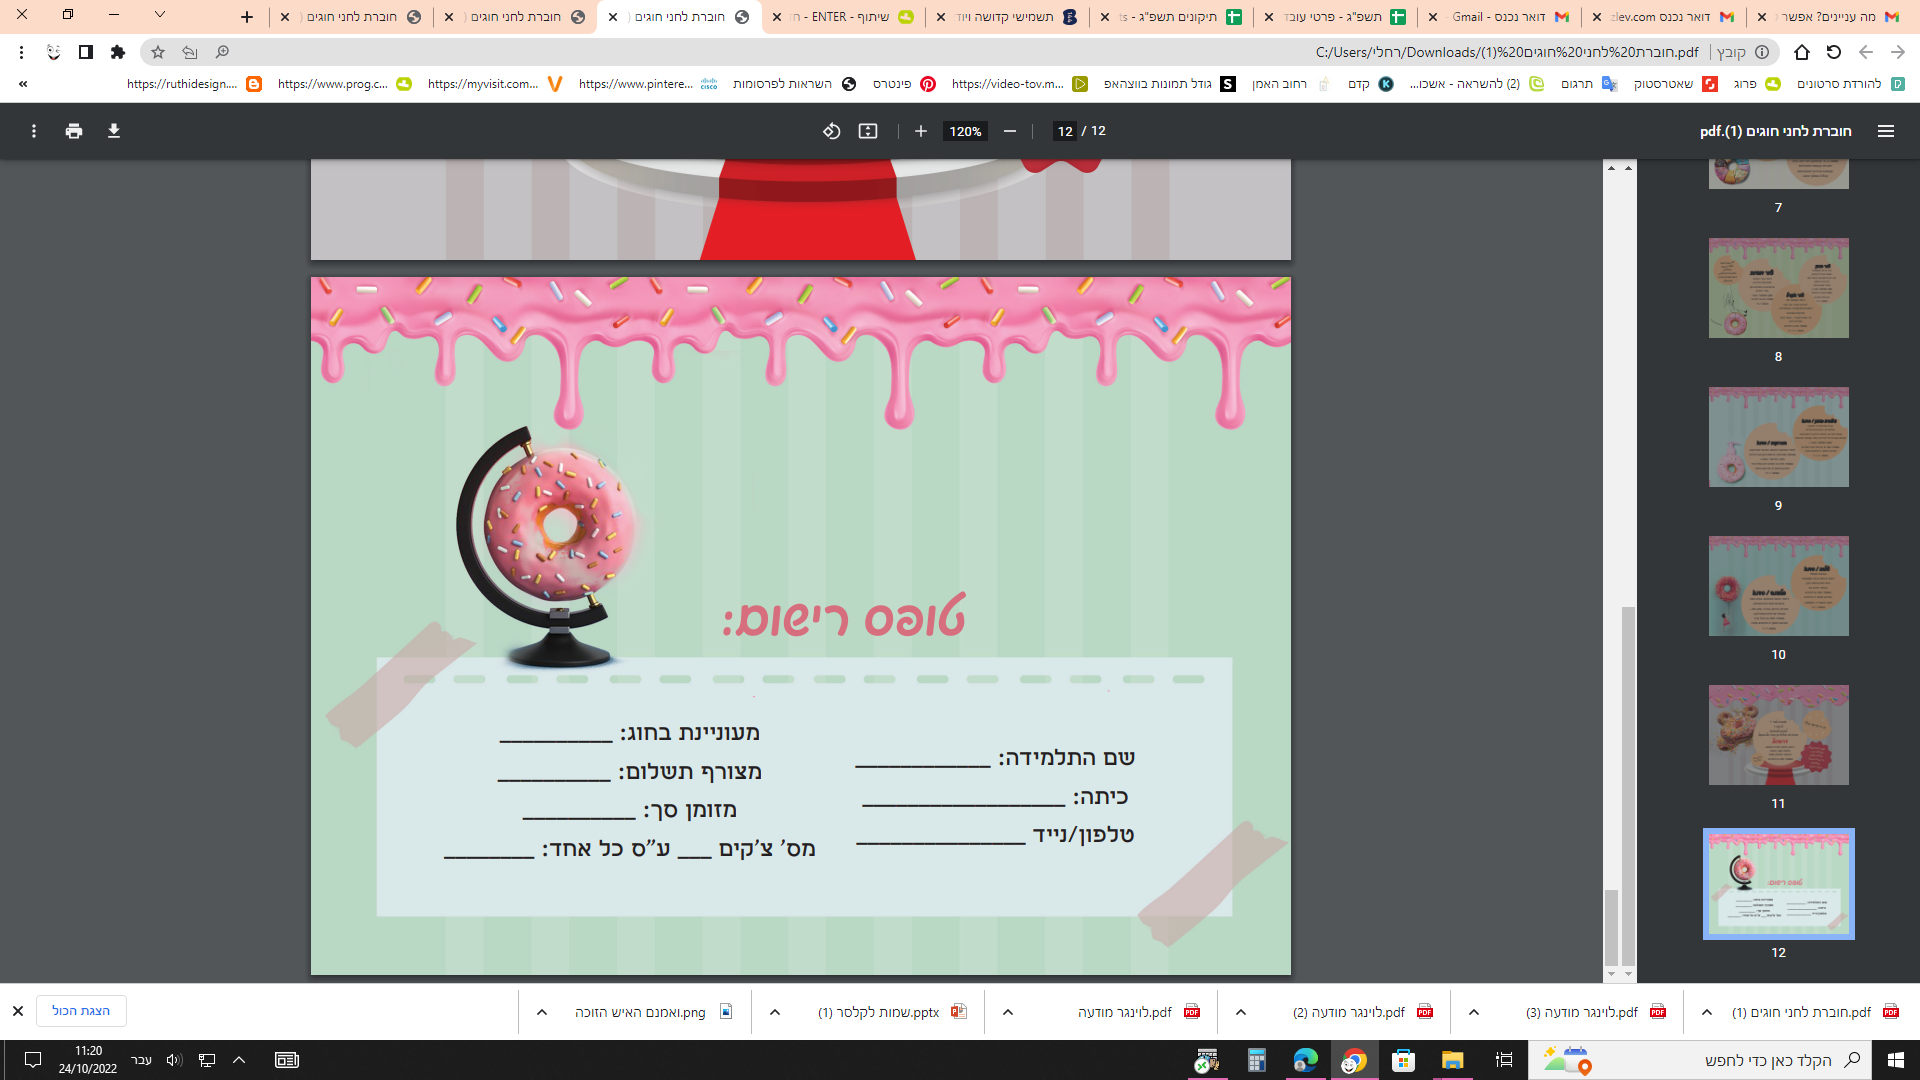Viewport: 1920px width, 1080px height.
Task: Select page 10 thumbnail in the sidebar
Action: [x=1778, y=586]
